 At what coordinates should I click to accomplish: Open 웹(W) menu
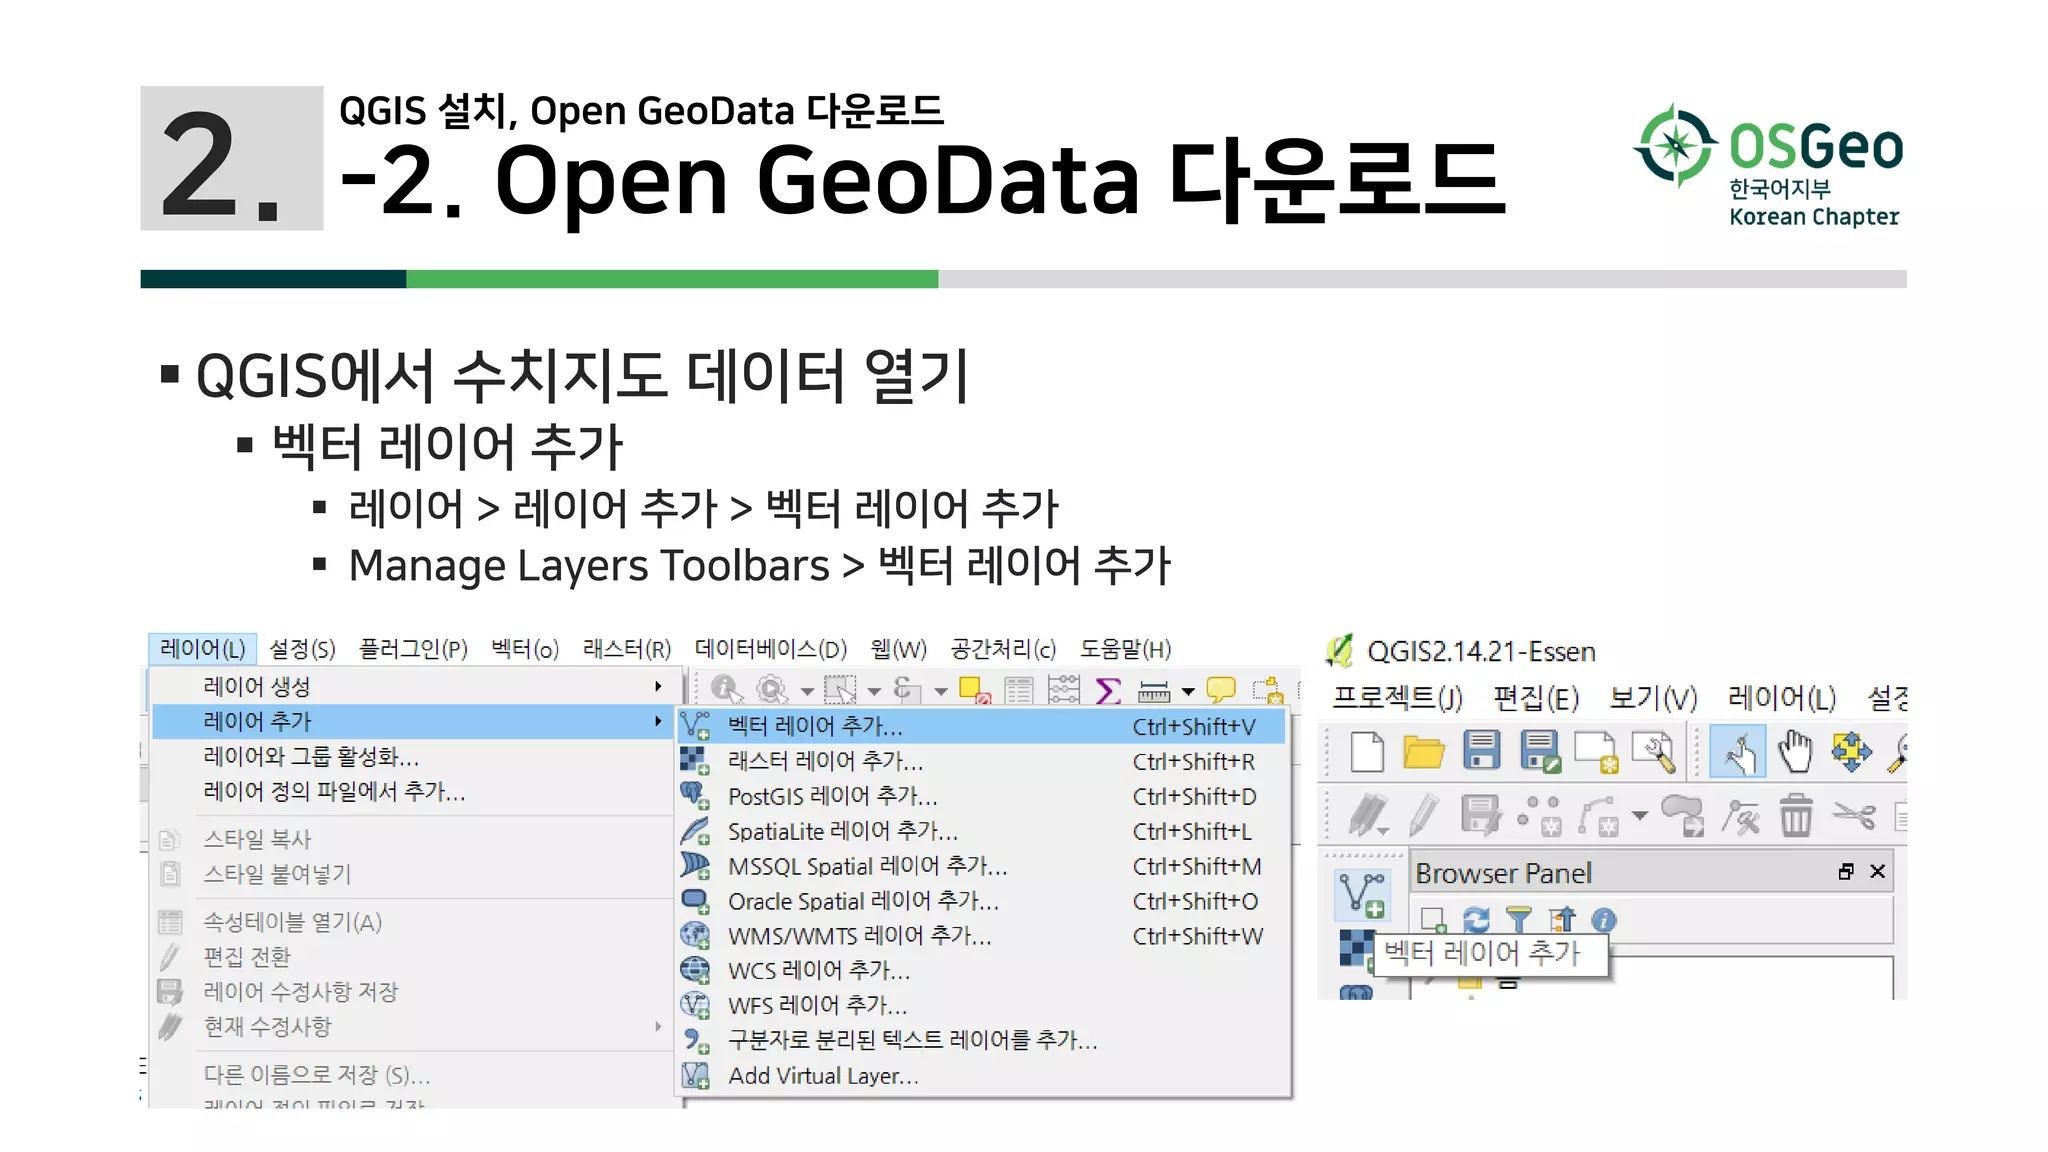(898, 649)
